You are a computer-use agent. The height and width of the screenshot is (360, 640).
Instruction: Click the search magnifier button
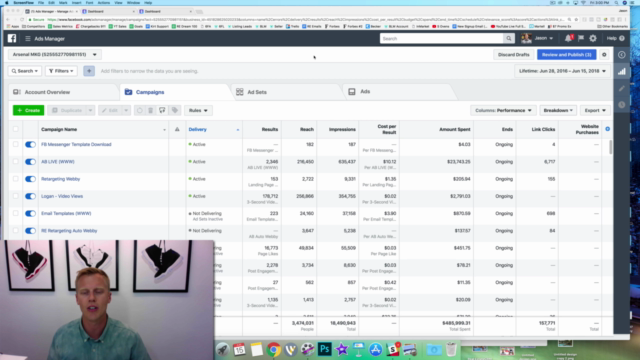509,38
